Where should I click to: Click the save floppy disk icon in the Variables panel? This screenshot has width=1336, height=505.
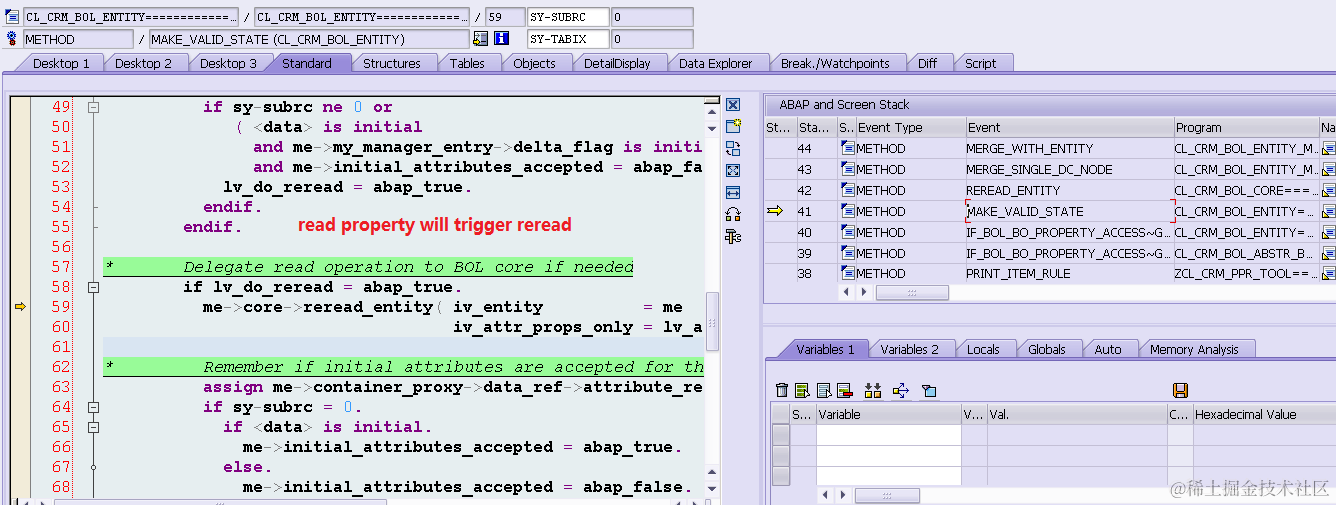tap(1180, 390)
